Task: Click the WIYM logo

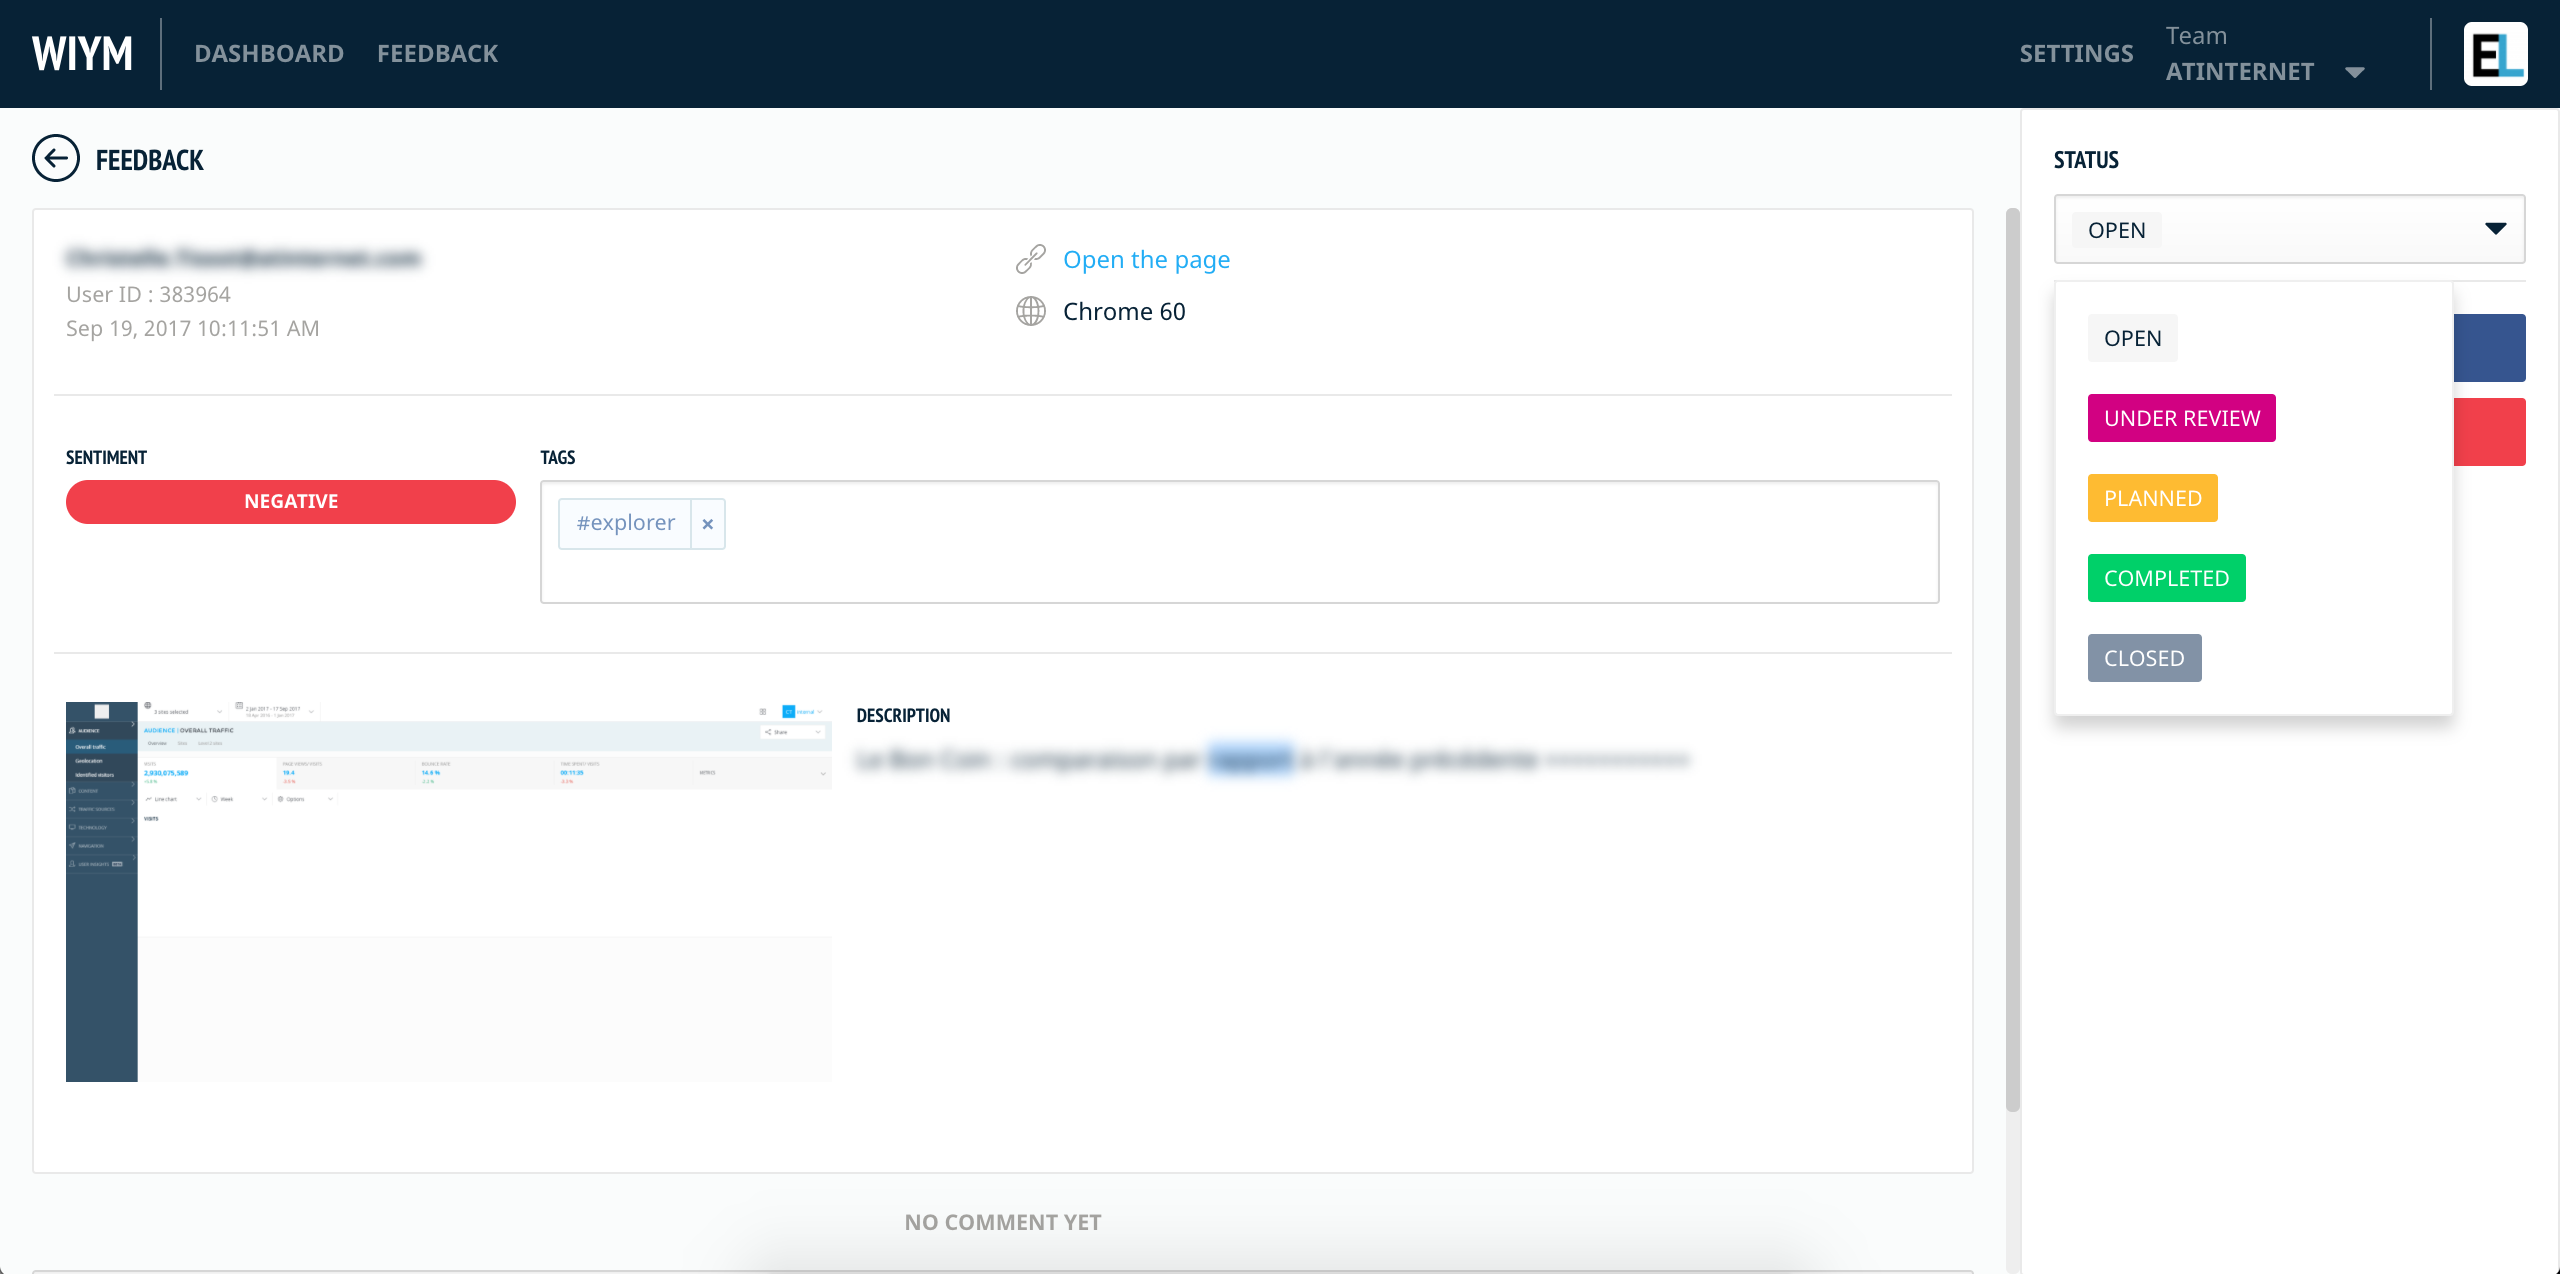Action: [82, 54]
